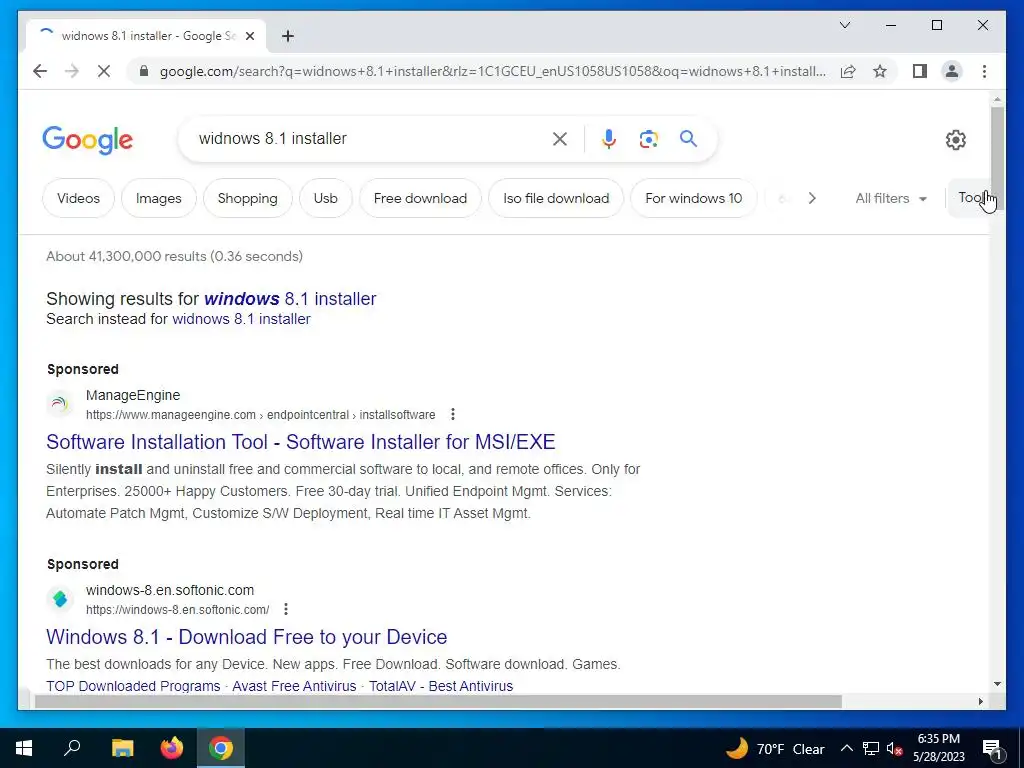Open network settings tray icon
Image resolution: width=1024 pixels, height=768 pixels.
pyautogui.click(x=871, y=748)
